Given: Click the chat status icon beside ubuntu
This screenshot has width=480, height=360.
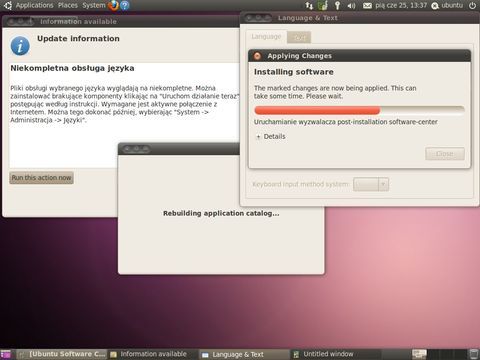Looking at the screenshot, I should (435, 6).
